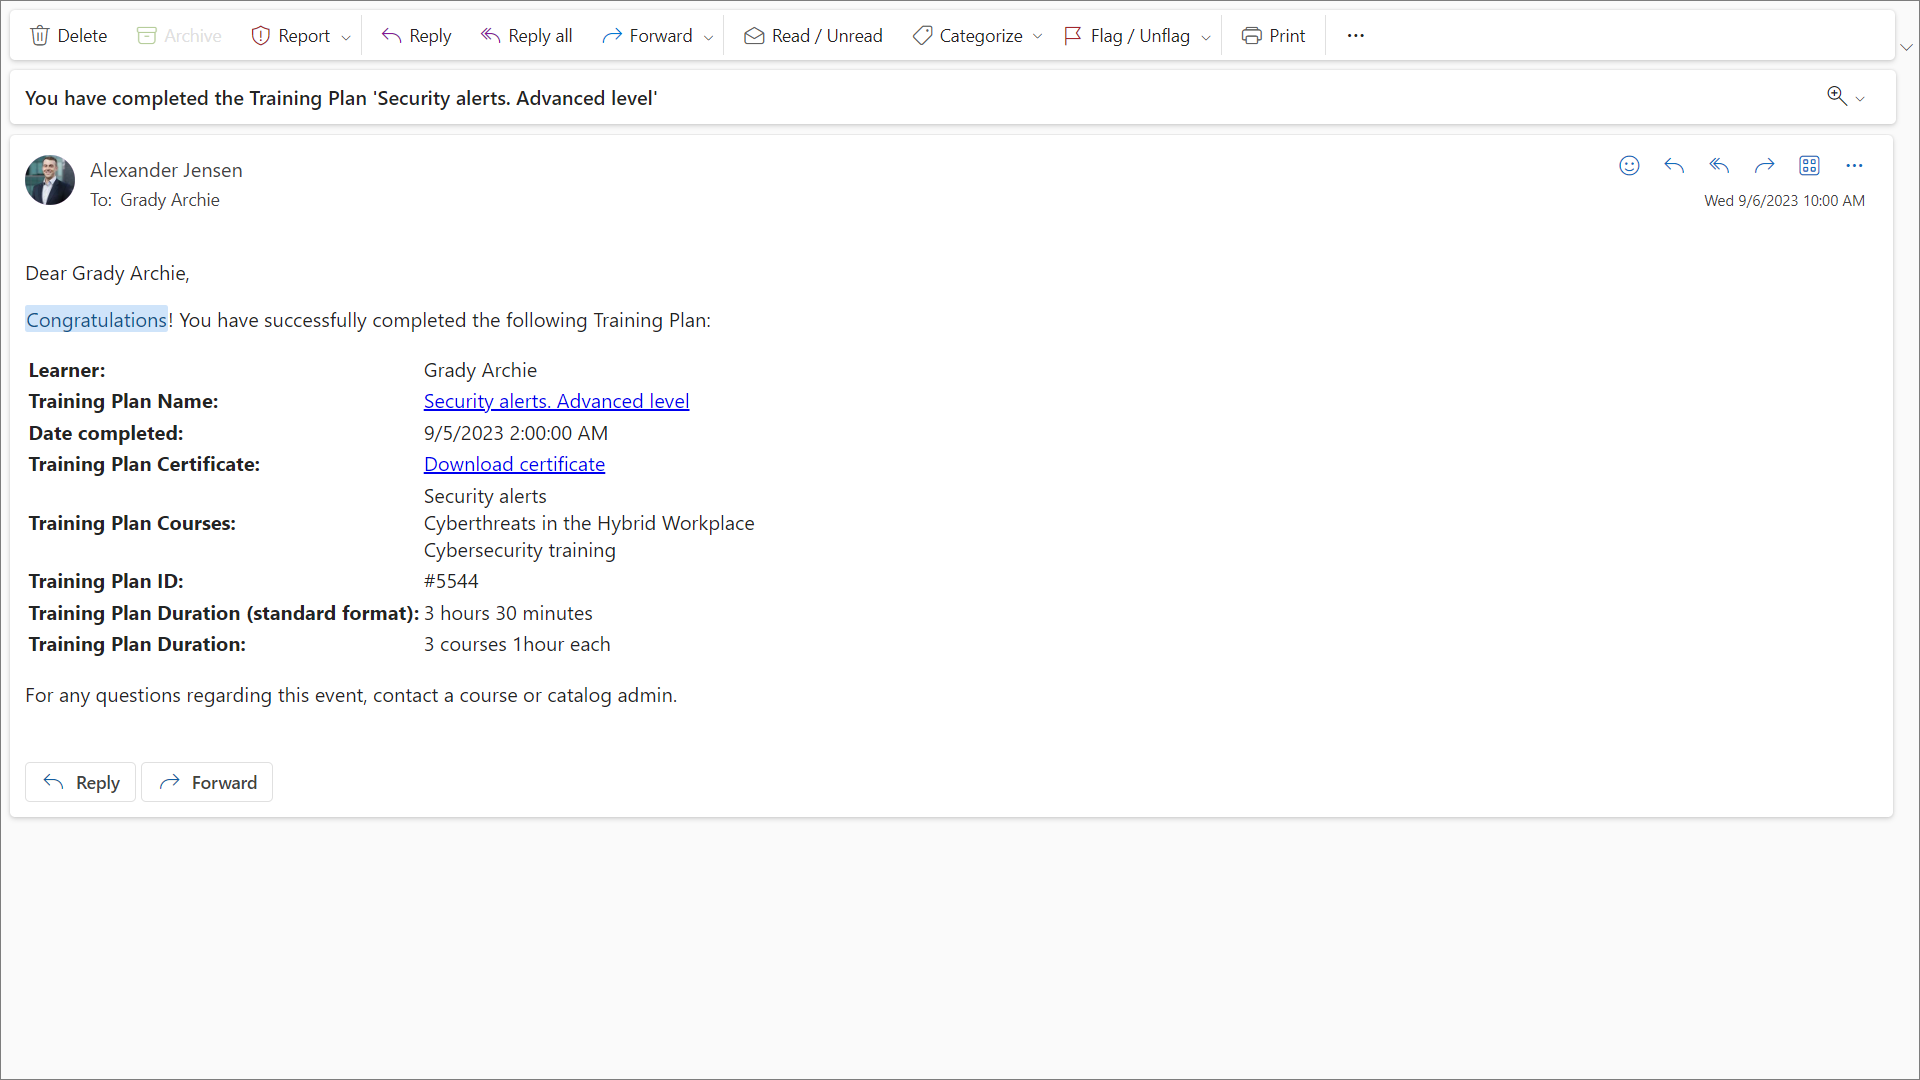Open Security alerts. Advanced level link
The width and height of the screenshot is (1920, 1080).
(x=556, y=401)
